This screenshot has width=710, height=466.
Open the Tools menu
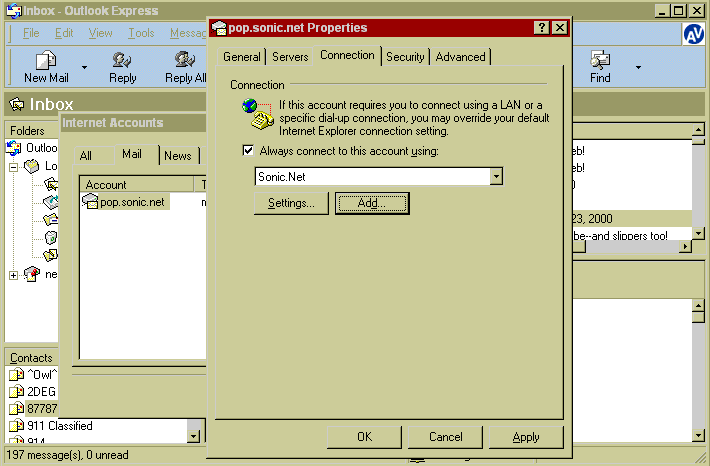click(x=141, y=33)
